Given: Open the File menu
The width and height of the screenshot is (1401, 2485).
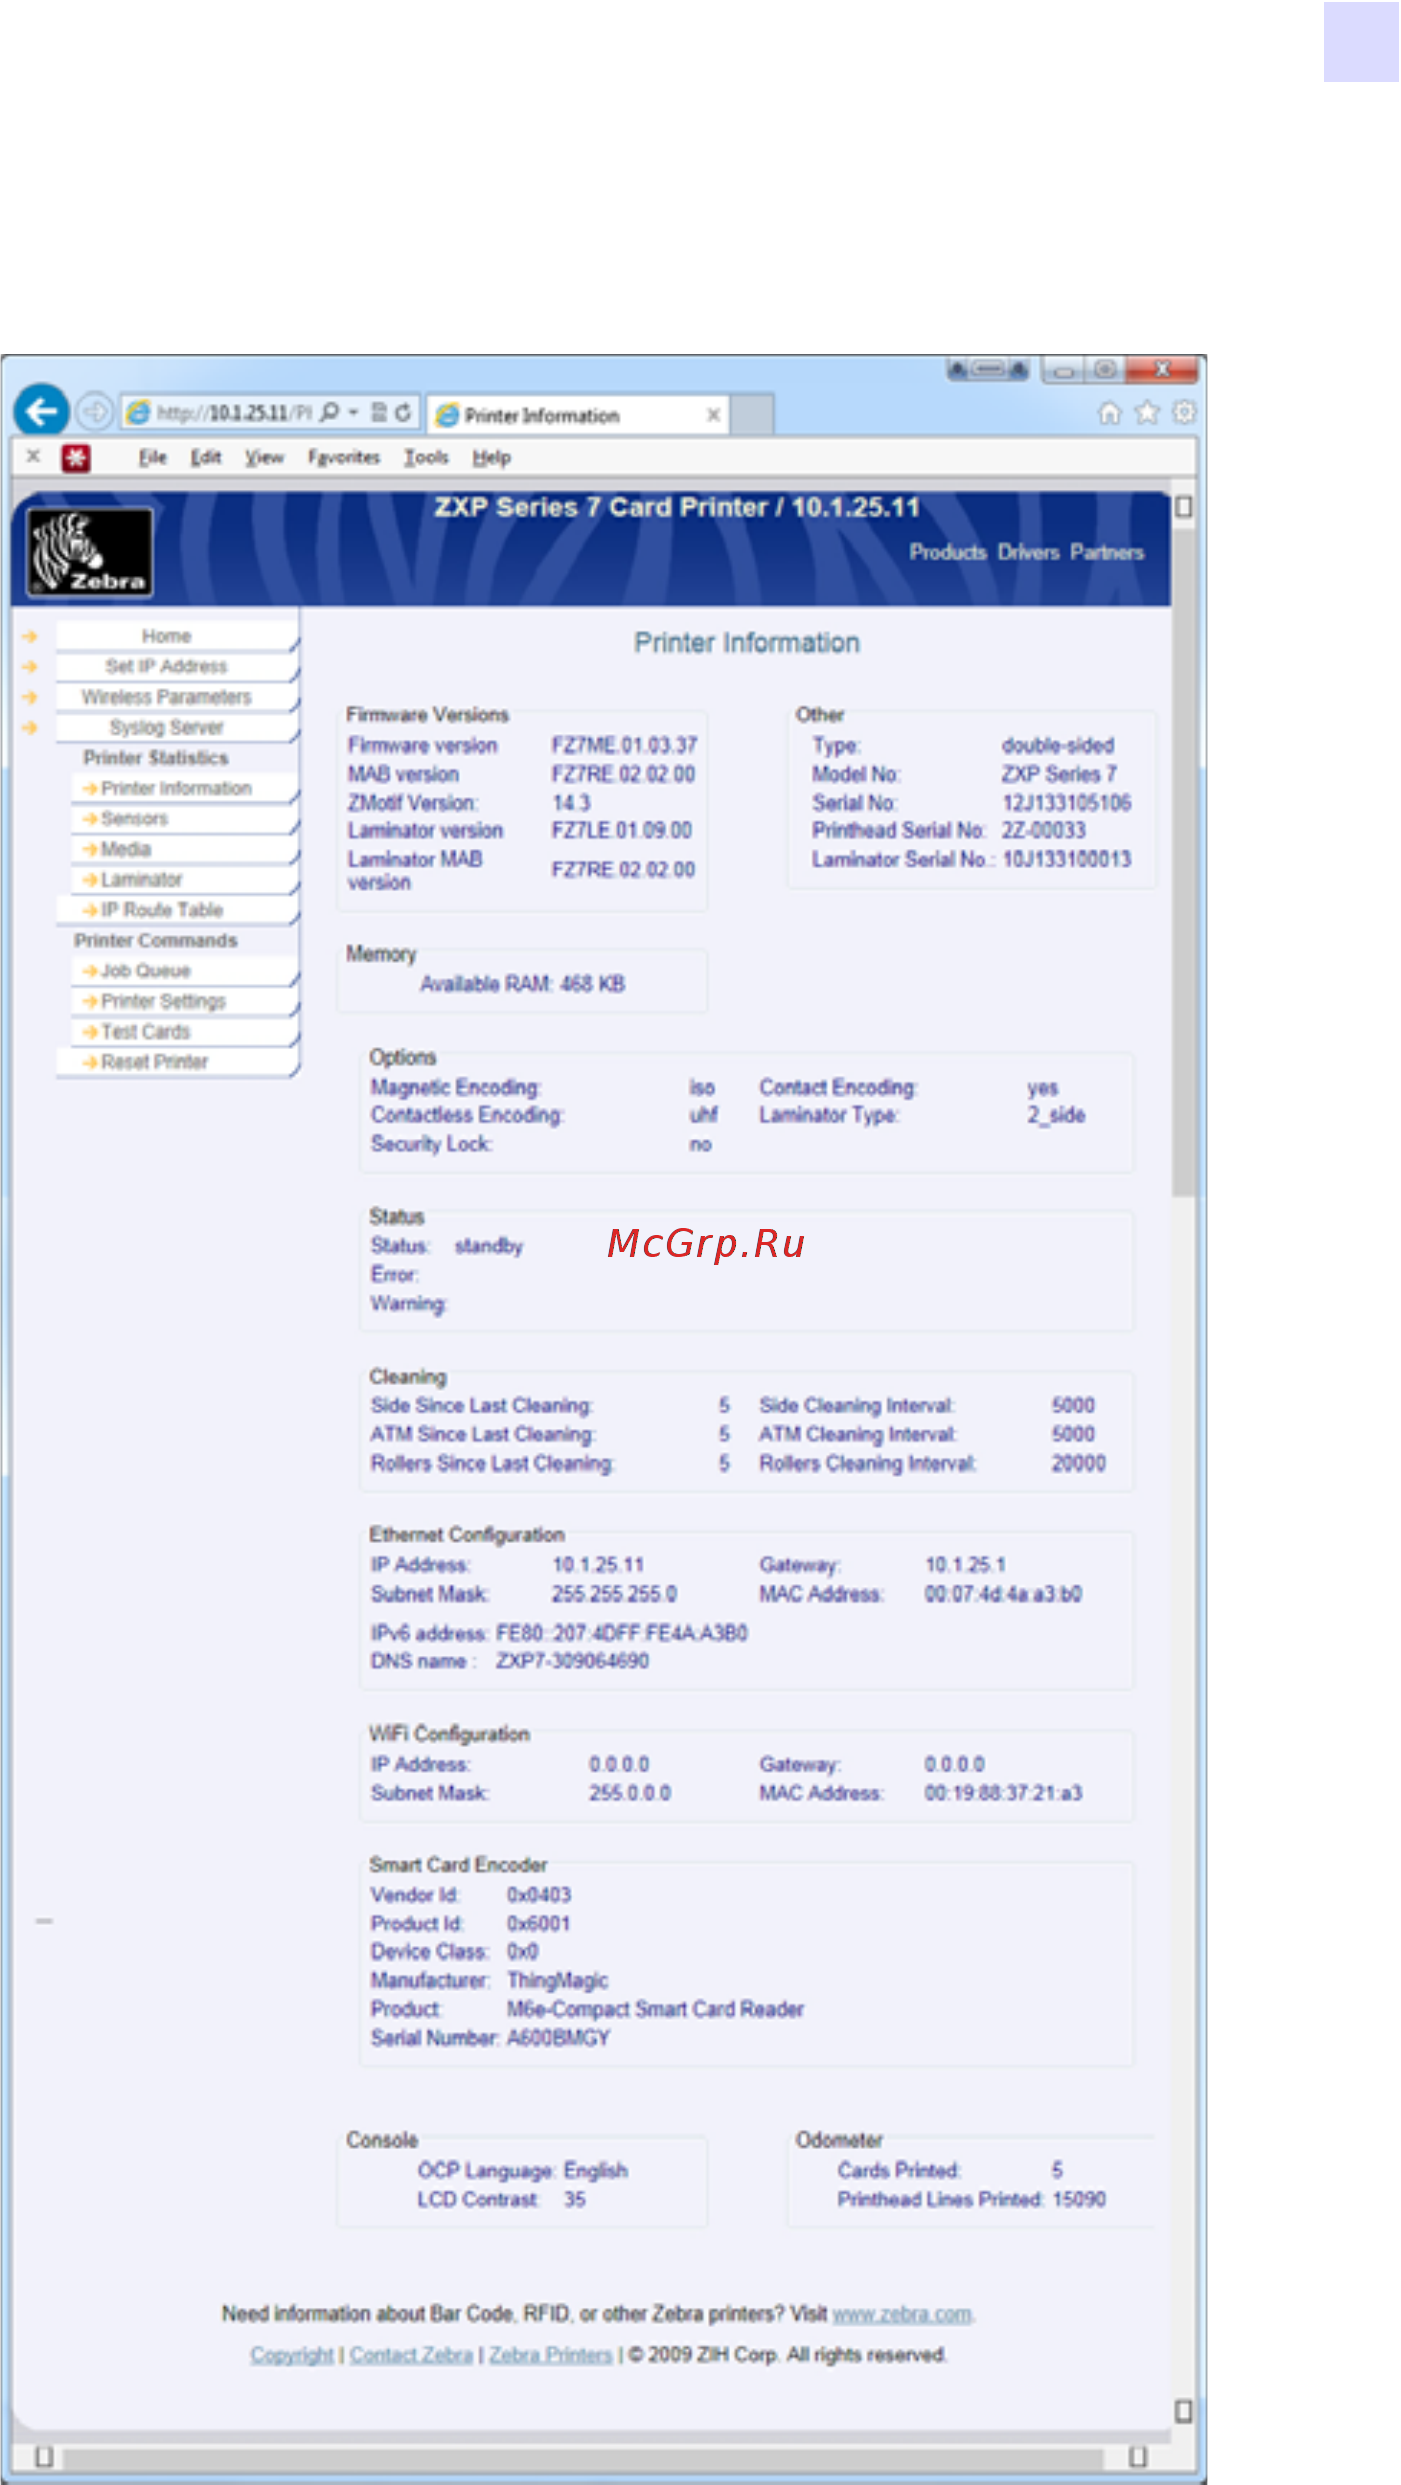Looking at the screenshot, I should 152,457.
